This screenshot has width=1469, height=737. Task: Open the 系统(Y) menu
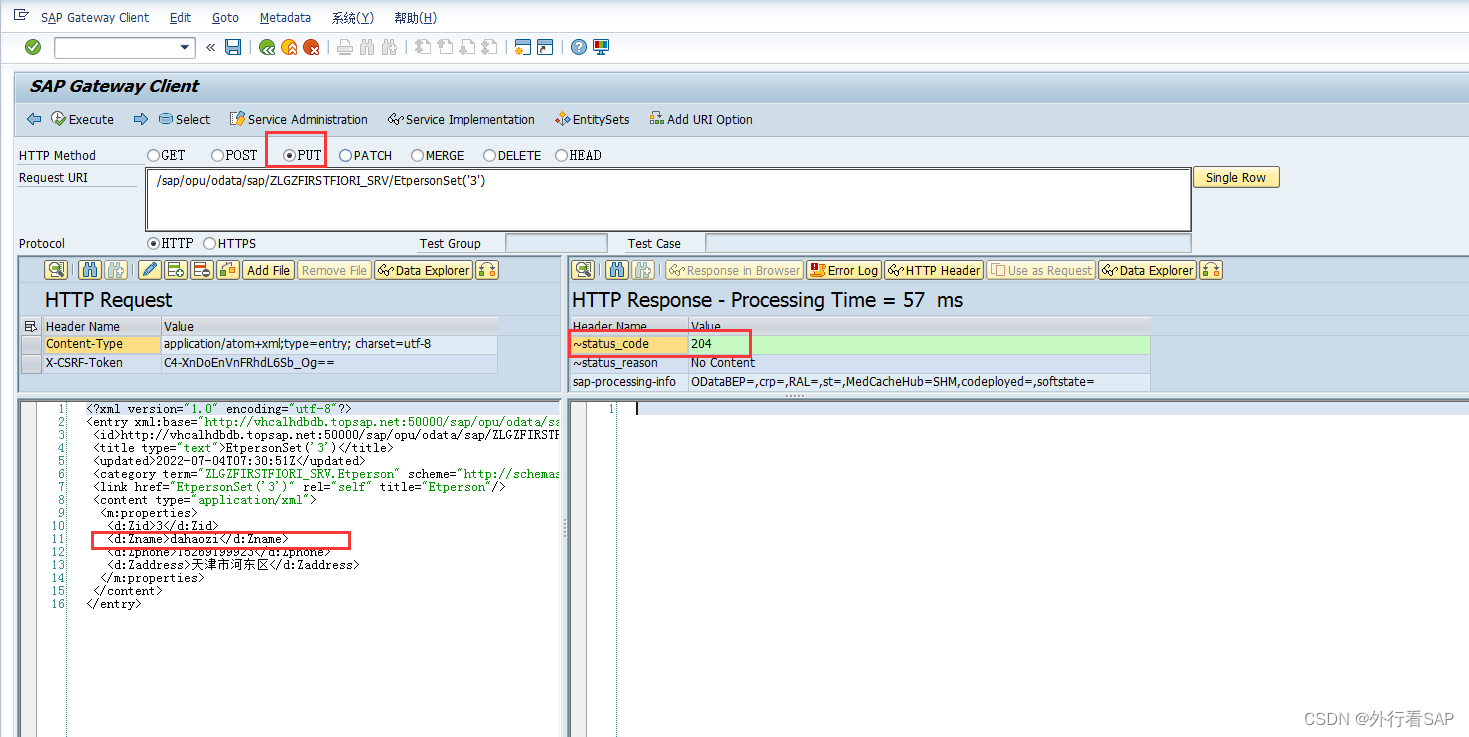[352, 17]
